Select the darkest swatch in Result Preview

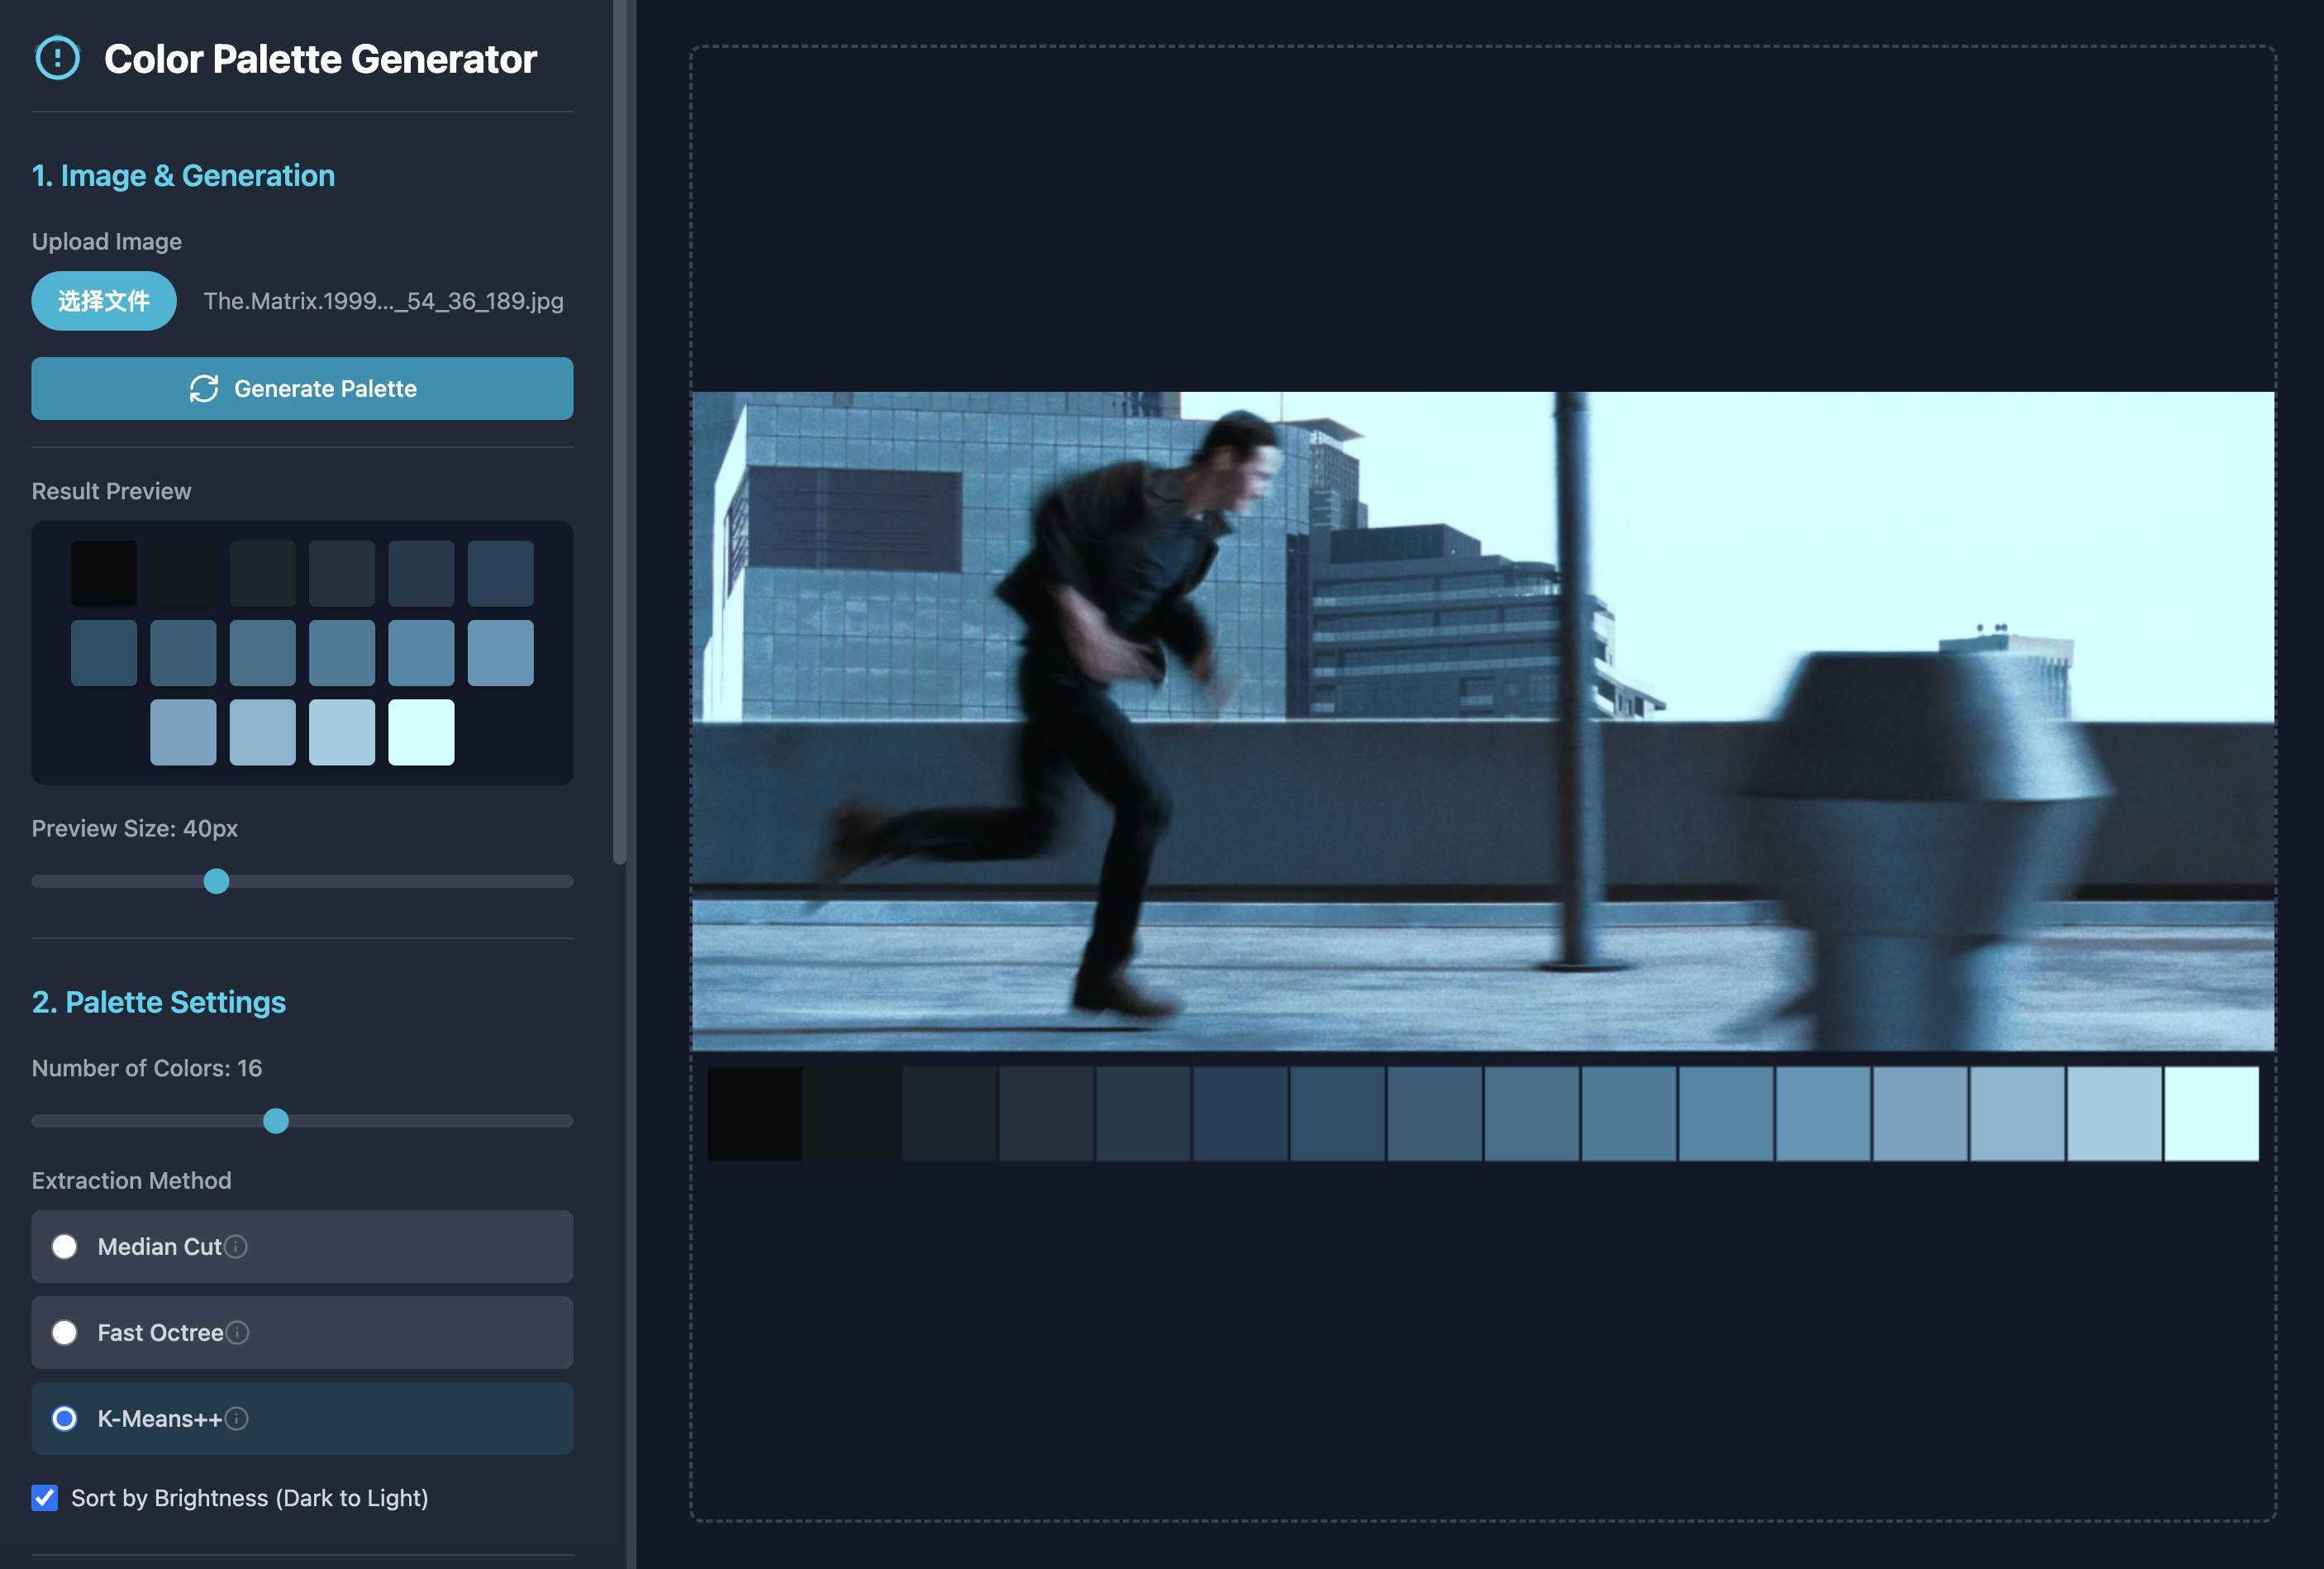tap(104, 572)
